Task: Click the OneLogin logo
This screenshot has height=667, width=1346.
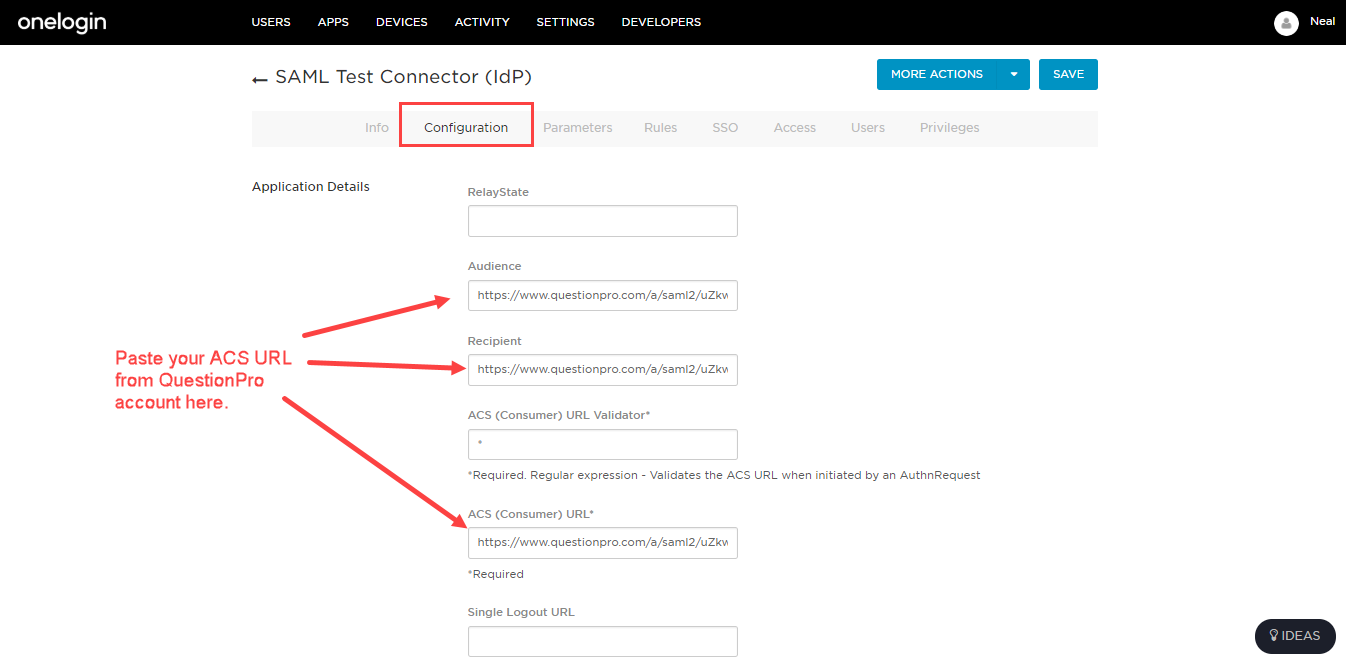Action: (62, 22)
